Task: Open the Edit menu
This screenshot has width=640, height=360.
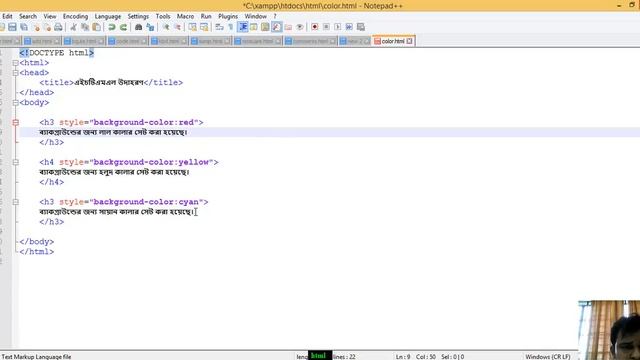Action: (x=7, y=16)
